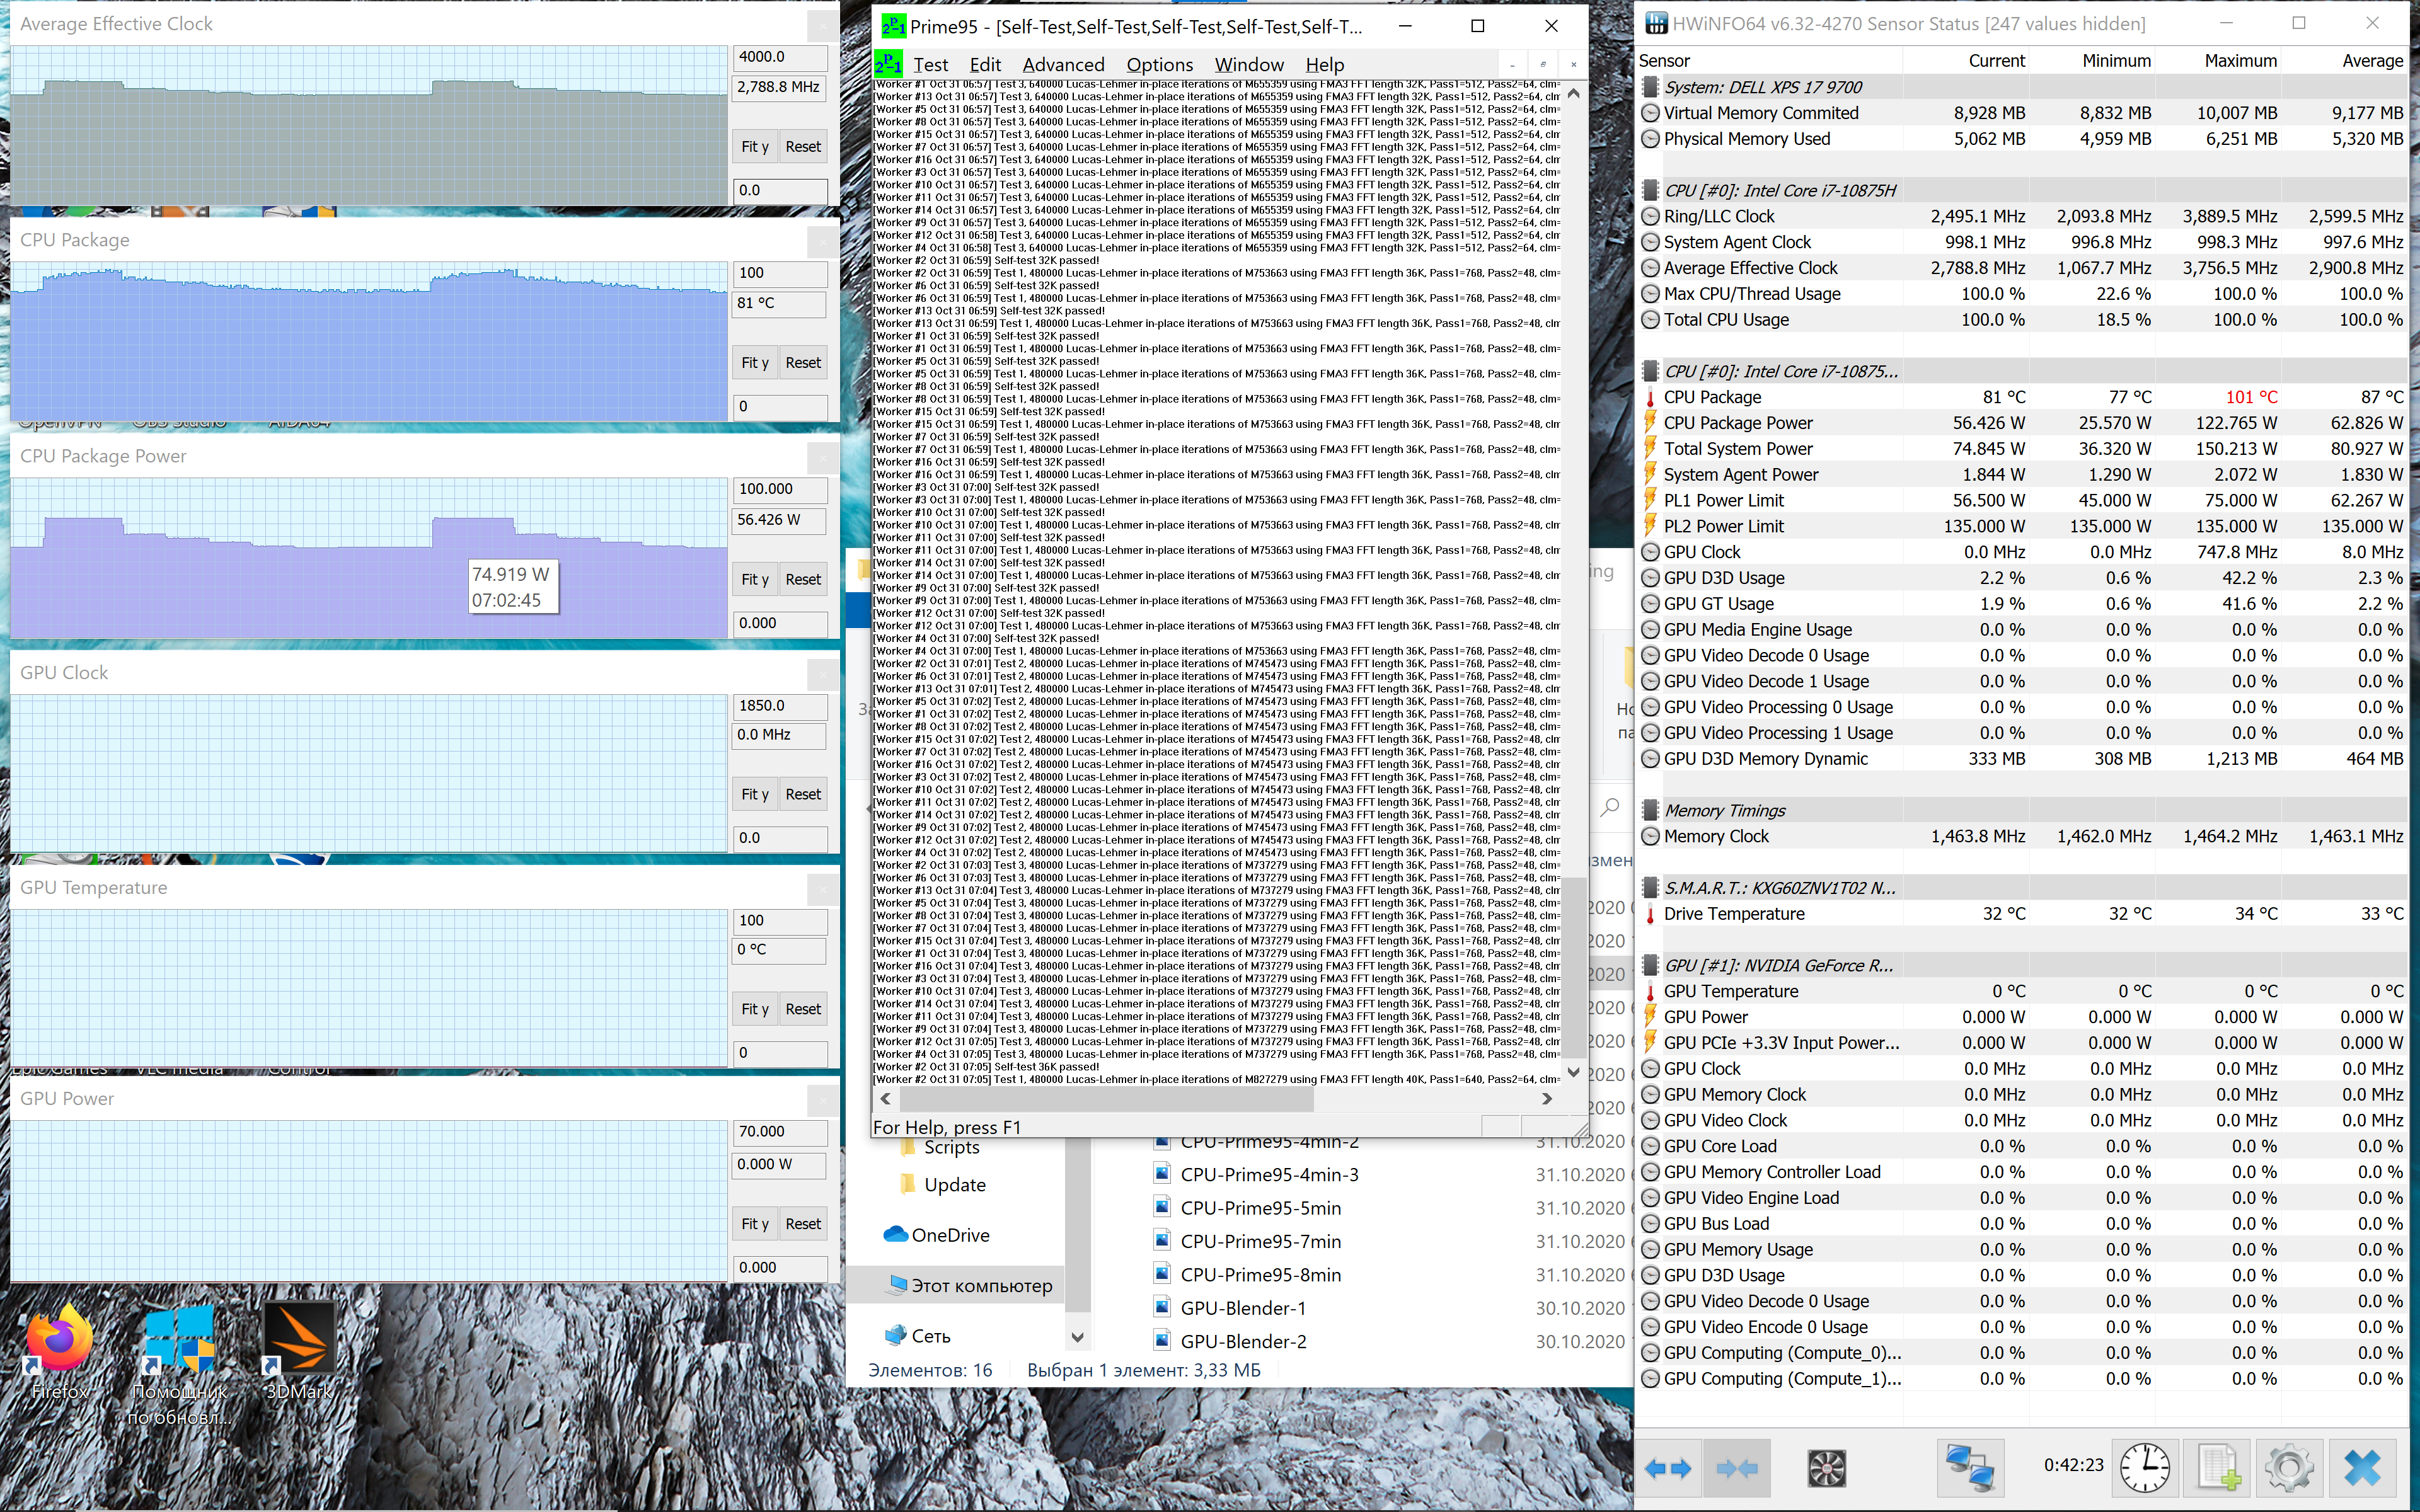Click thermometer icon on Drive Temperature row
The width and height of the screenshot is (2420, 1512).
pyautogui.click(x=1650, y=913)
